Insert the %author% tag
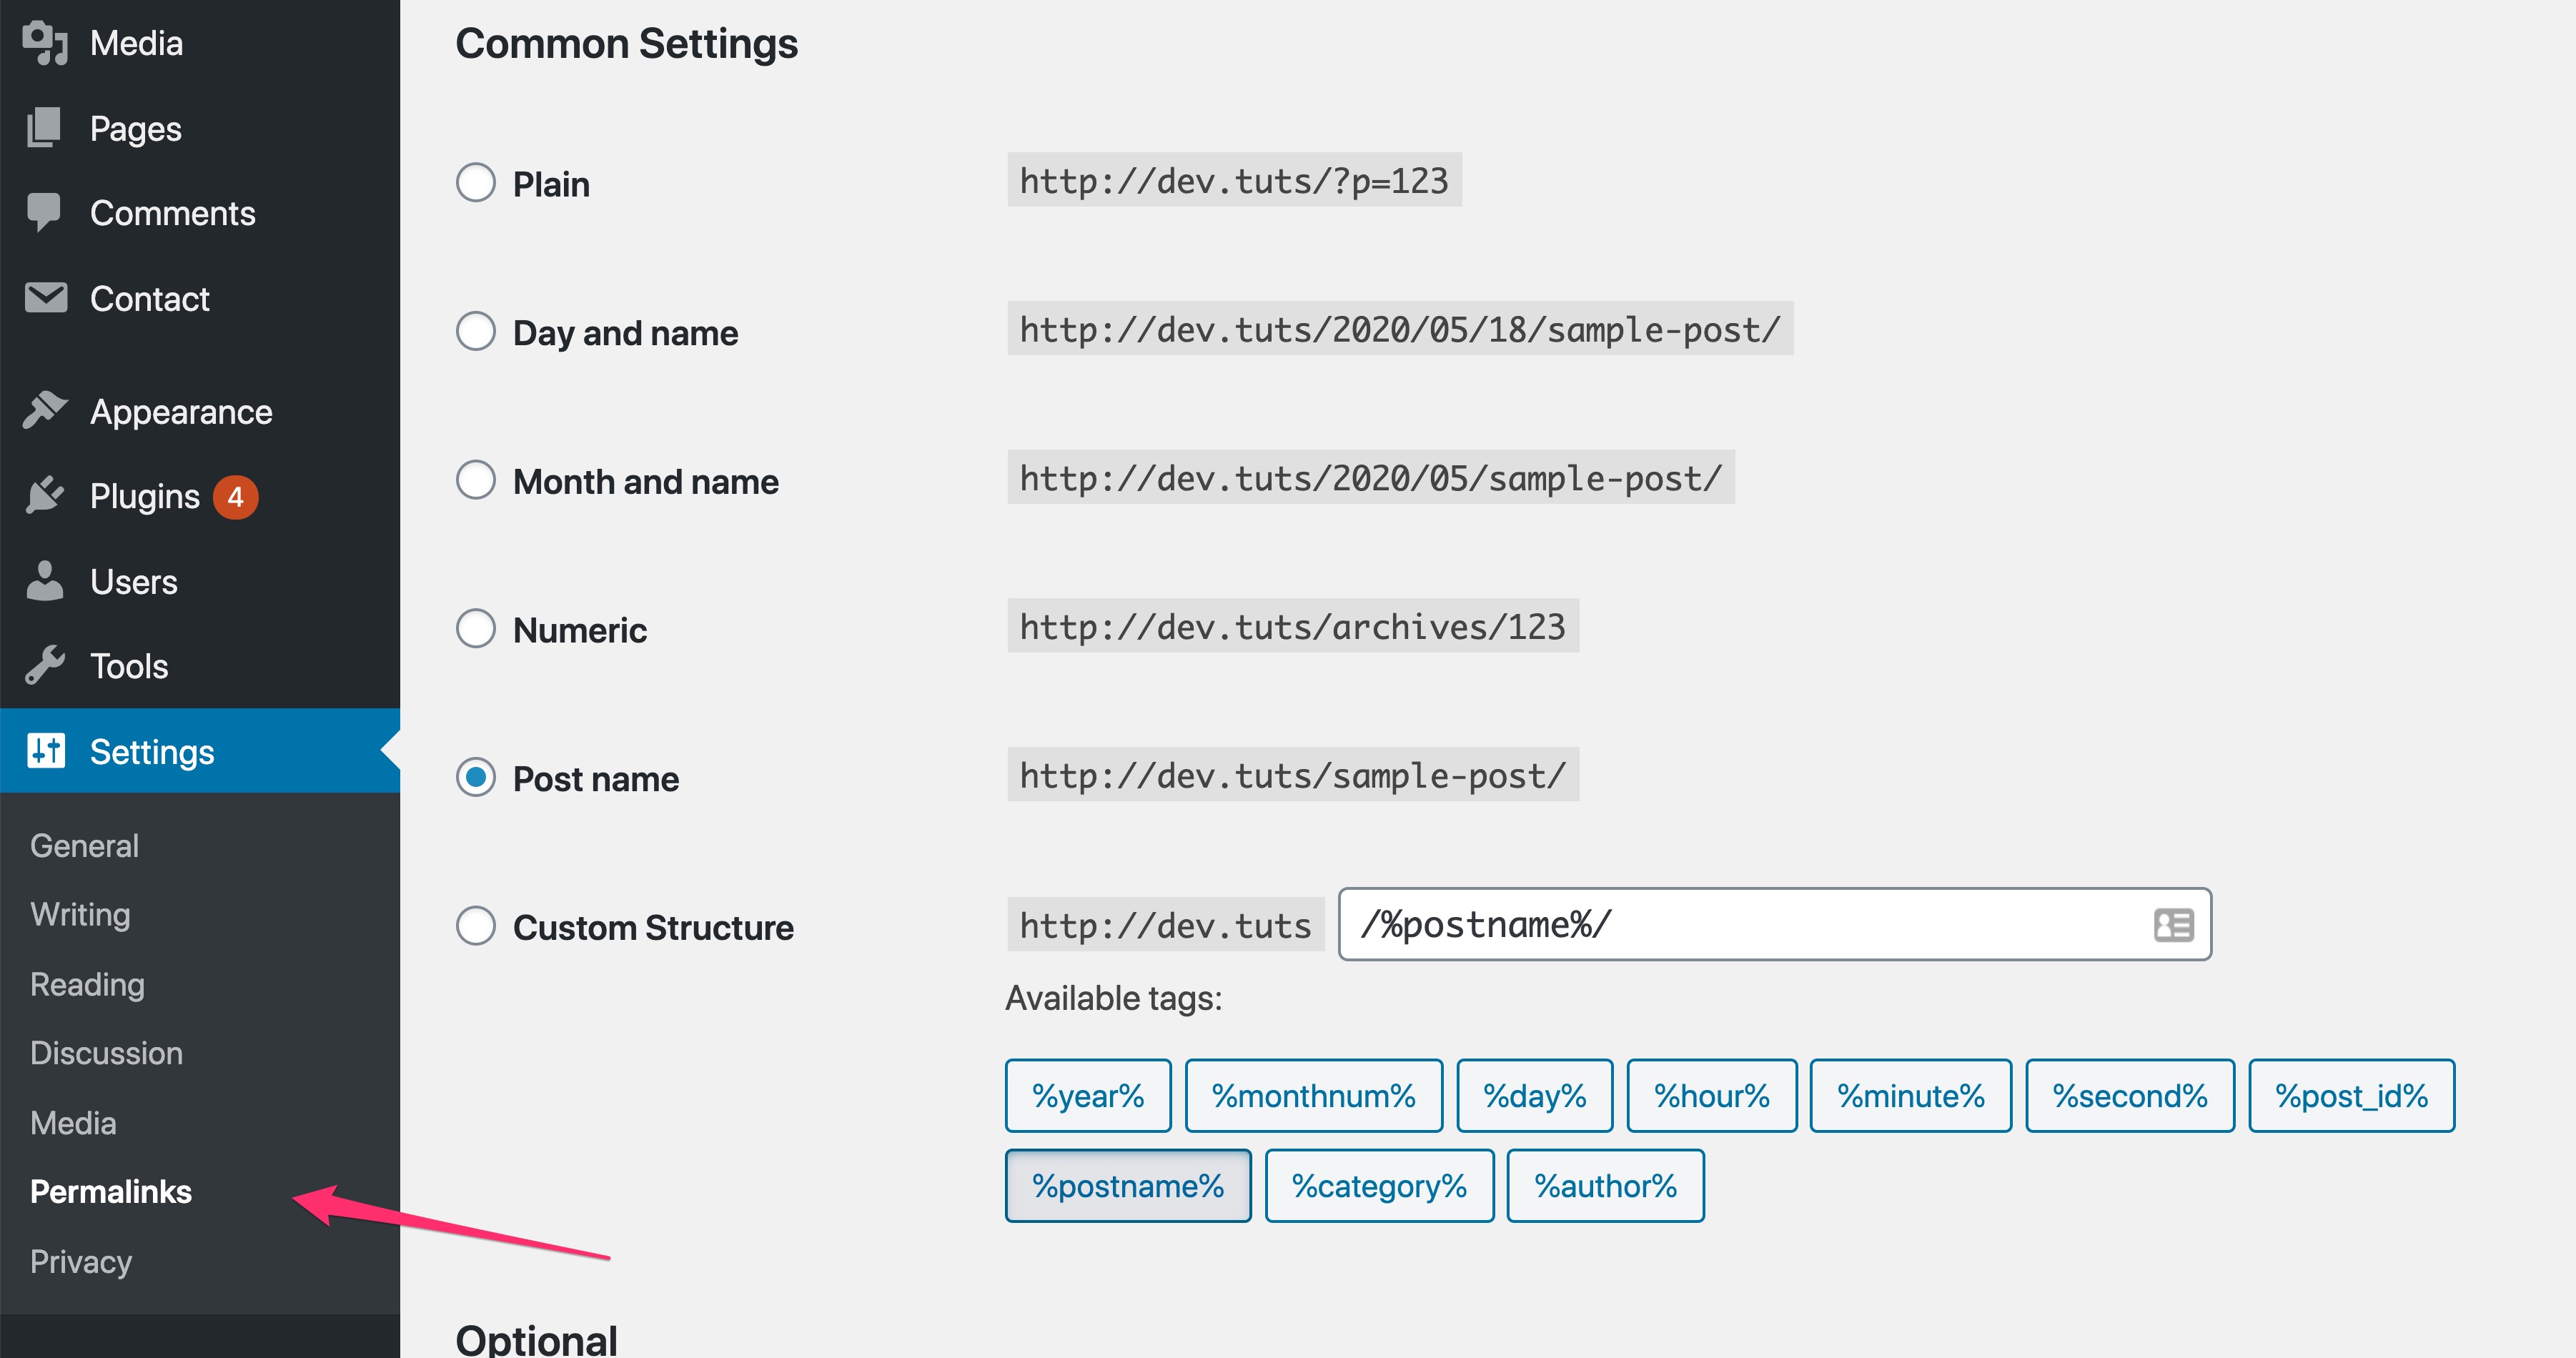Screen dimensions: 2576x1358 pyautogui.click(x=1606, y=1186)
